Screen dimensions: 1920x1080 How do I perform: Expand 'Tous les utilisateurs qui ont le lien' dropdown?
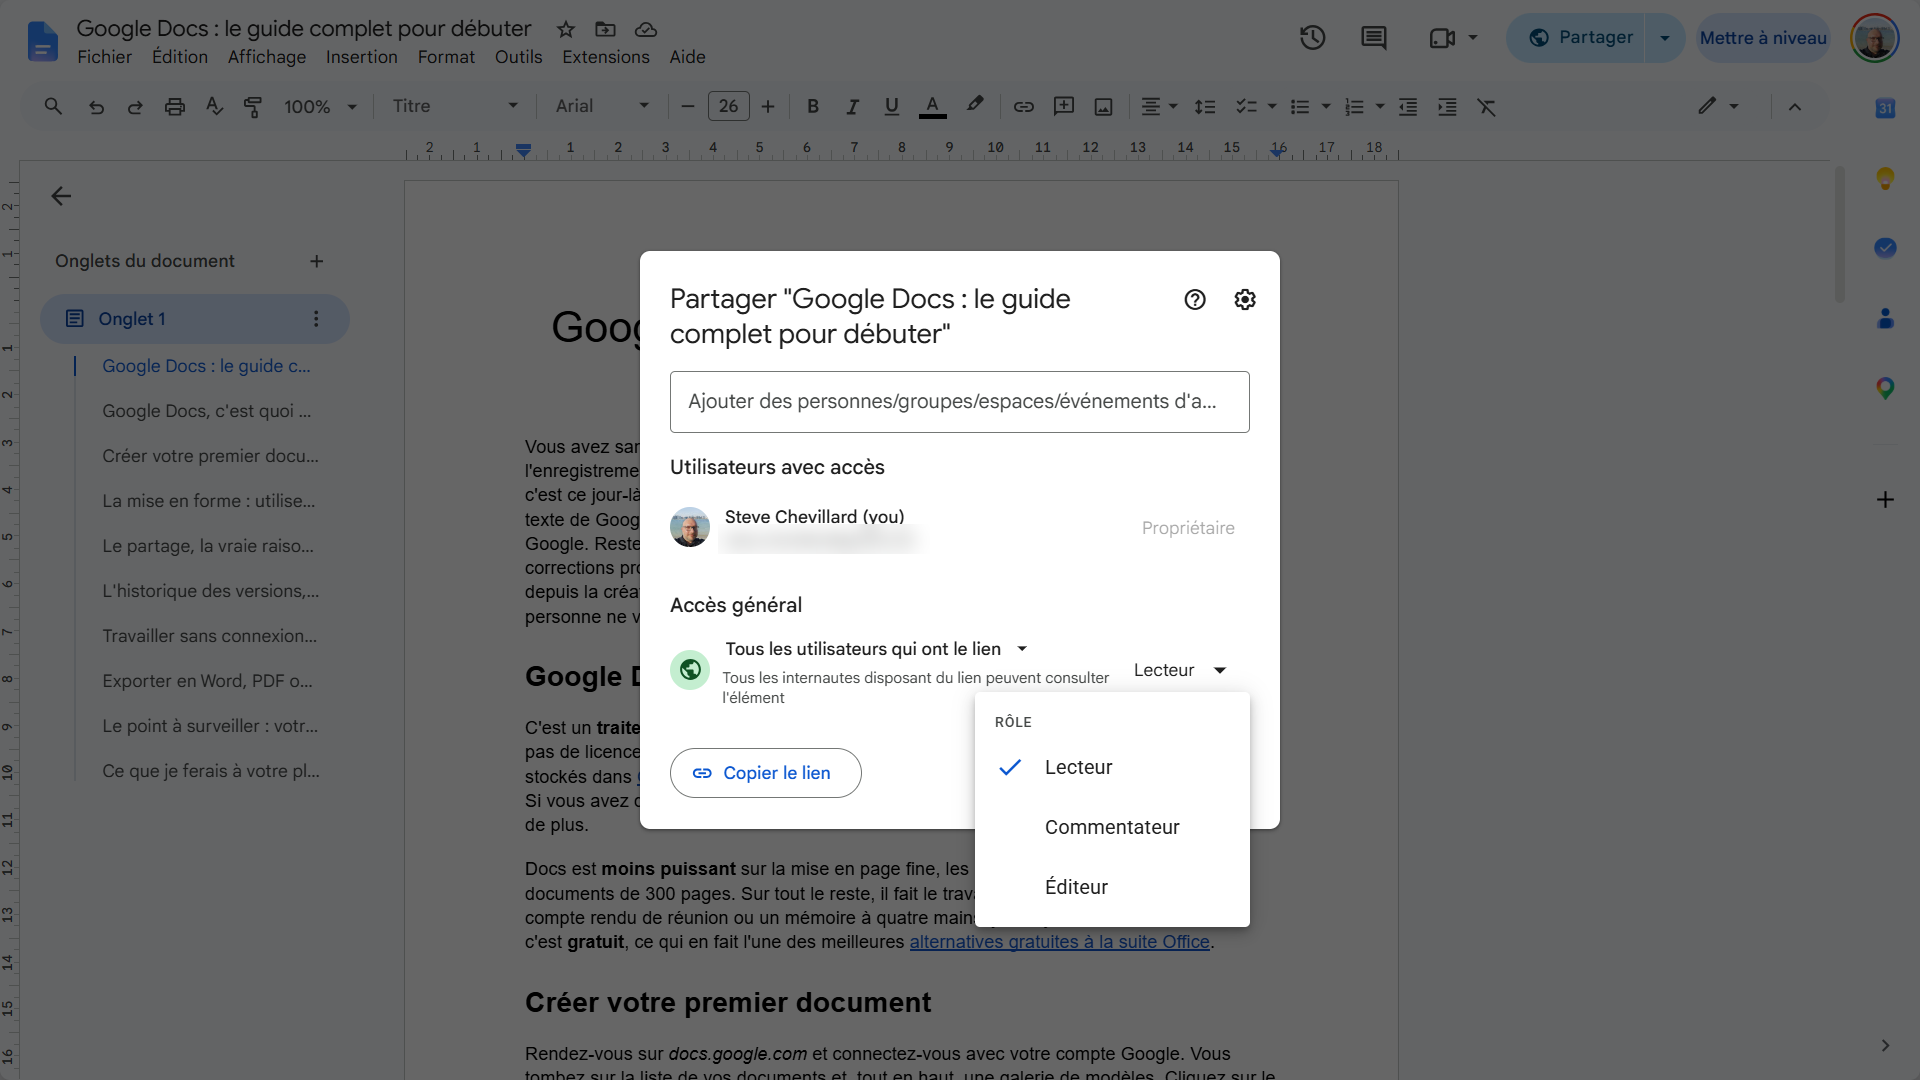coord(876,649)
